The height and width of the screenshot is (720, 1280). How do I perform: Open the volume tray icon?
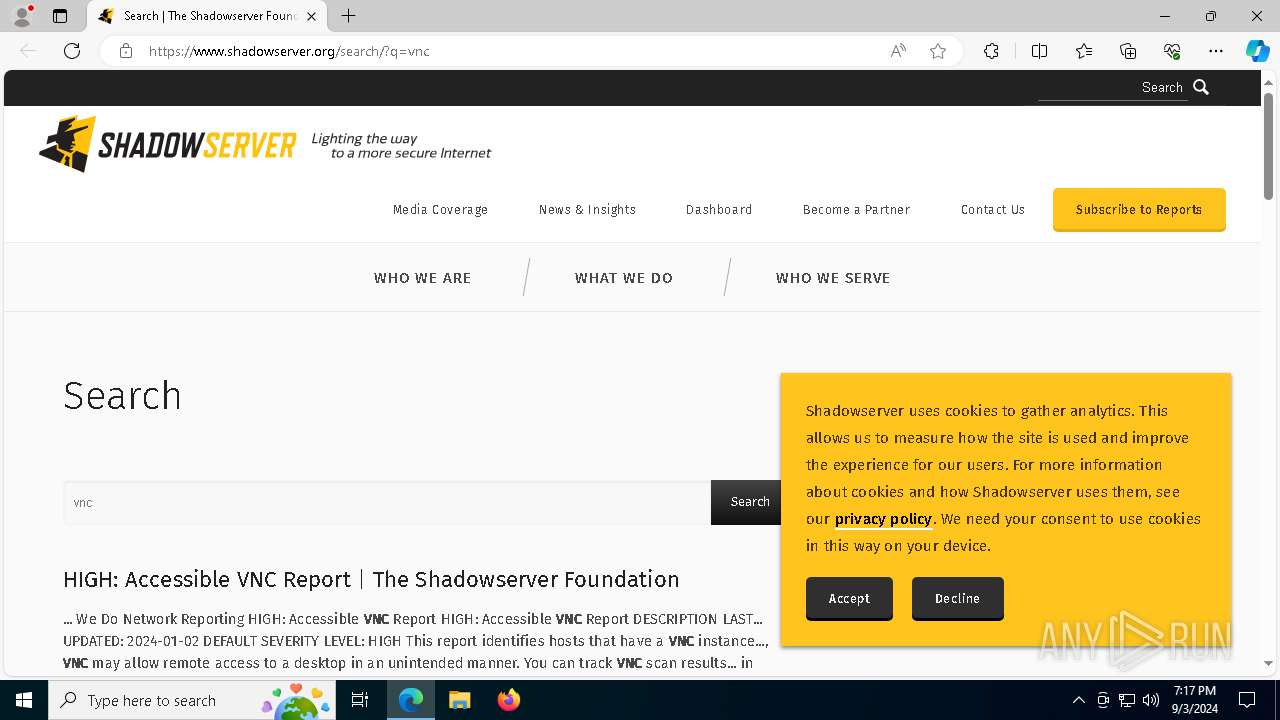tap(1151, 700)
